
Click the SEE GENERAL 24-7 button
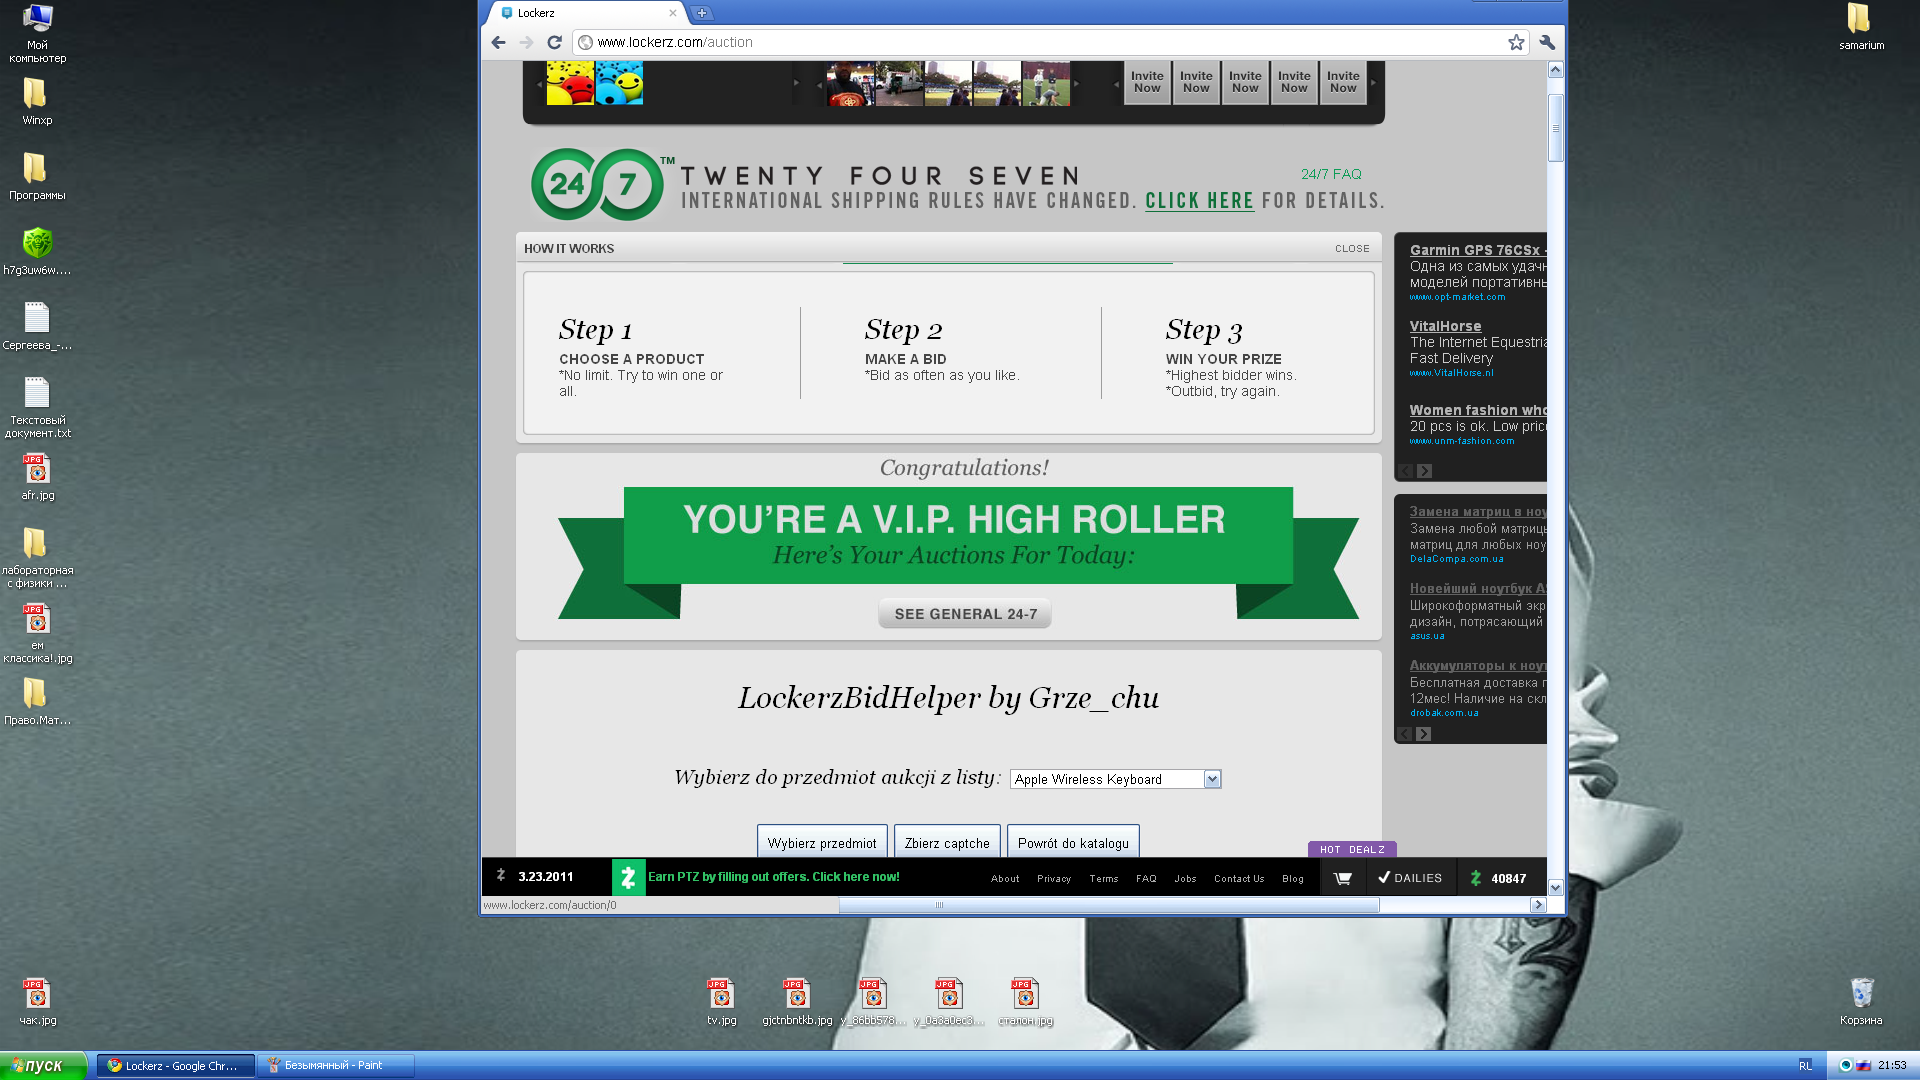click(x=965, y=614)
